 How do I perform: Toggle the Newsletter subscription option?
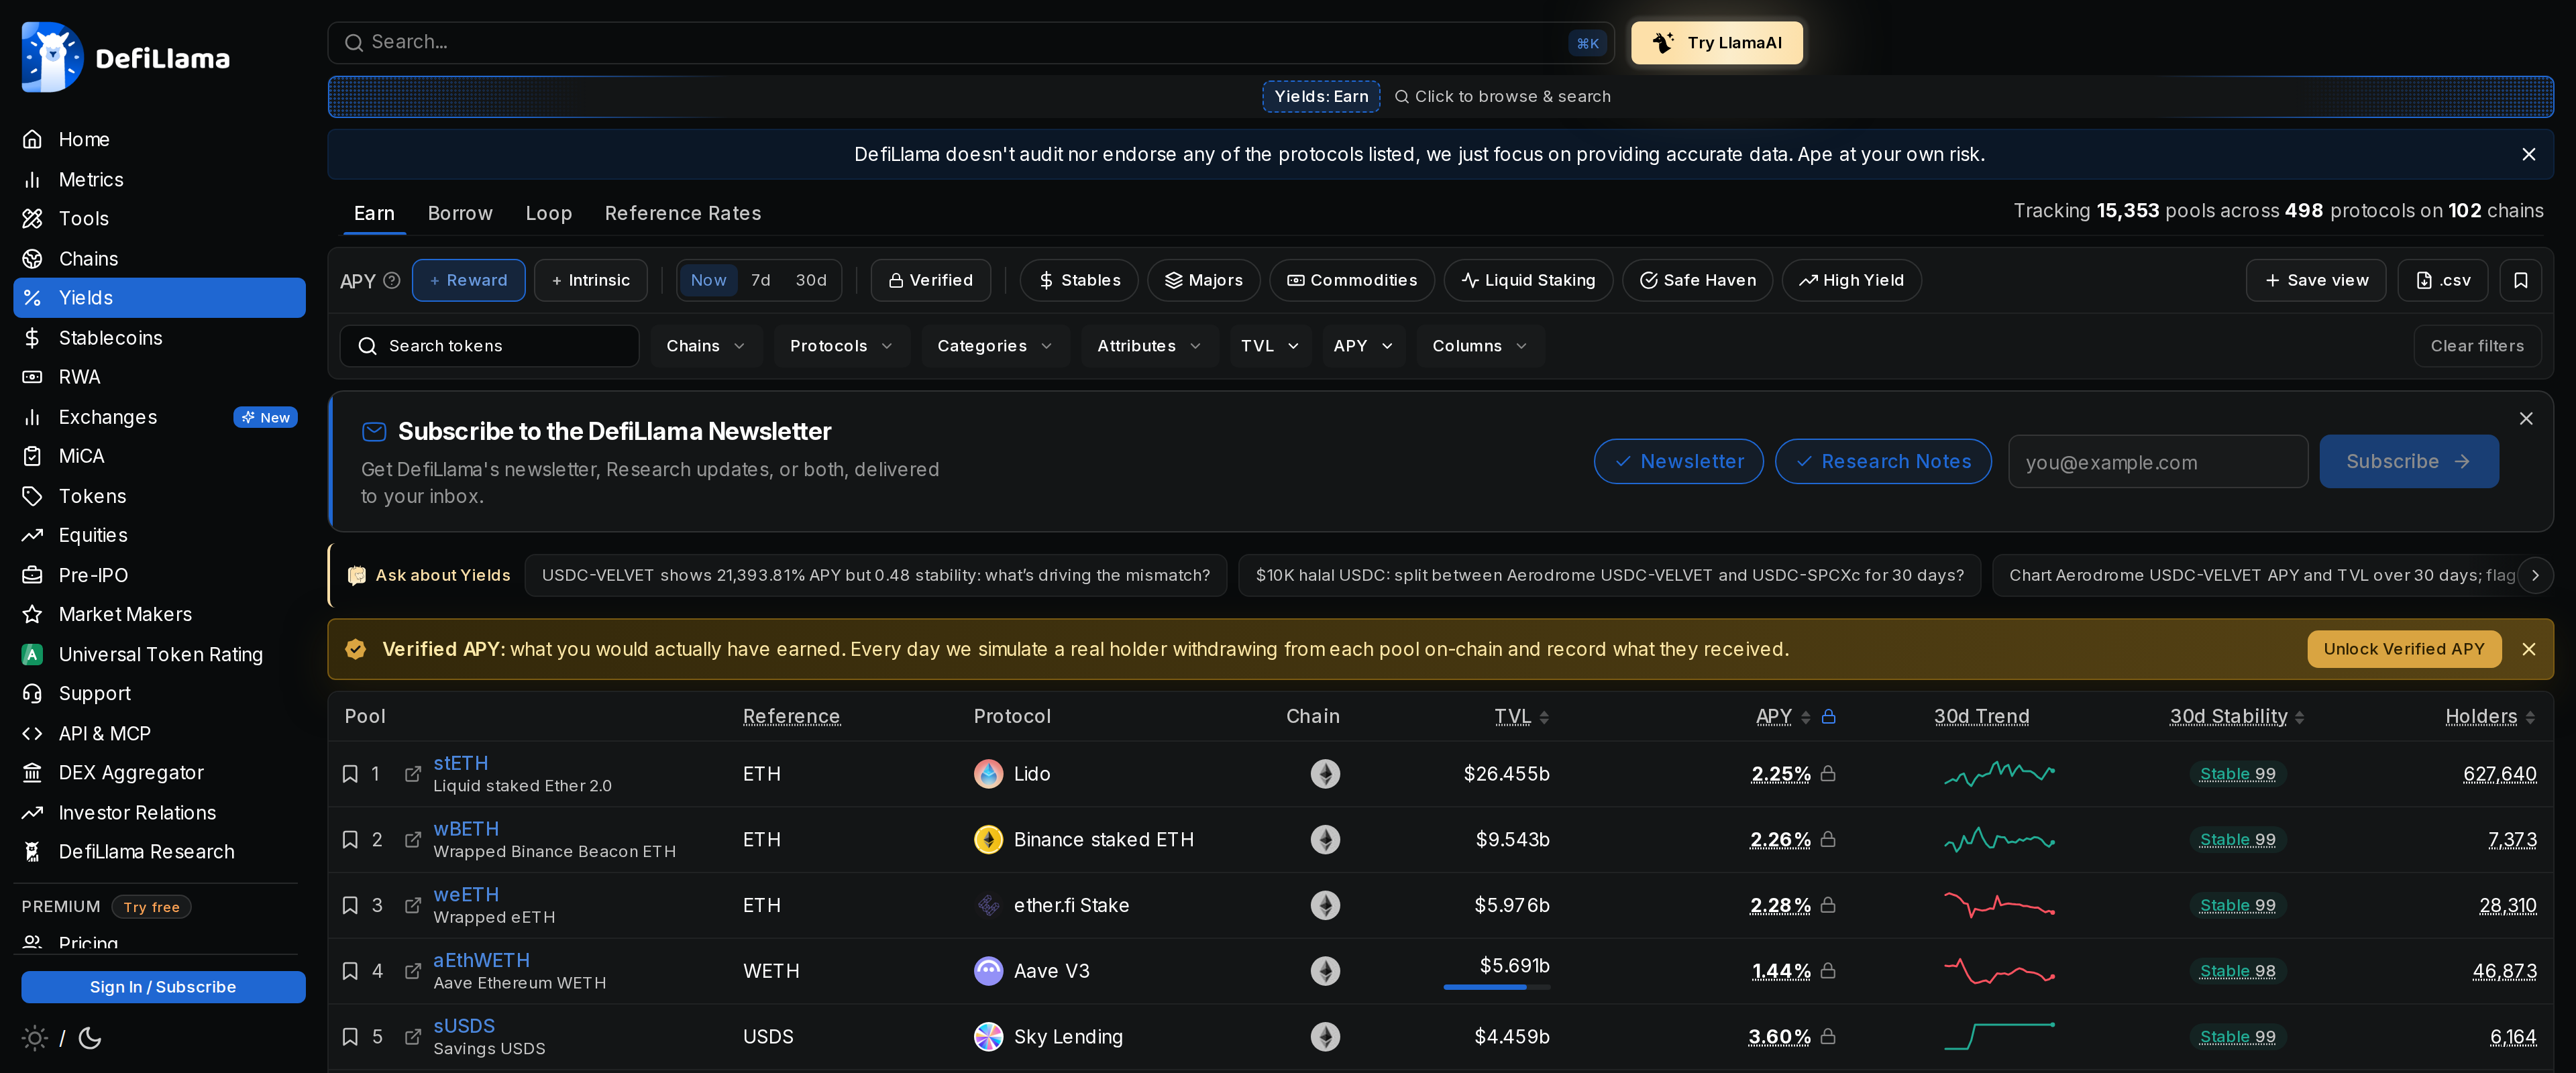point(1678,462)
